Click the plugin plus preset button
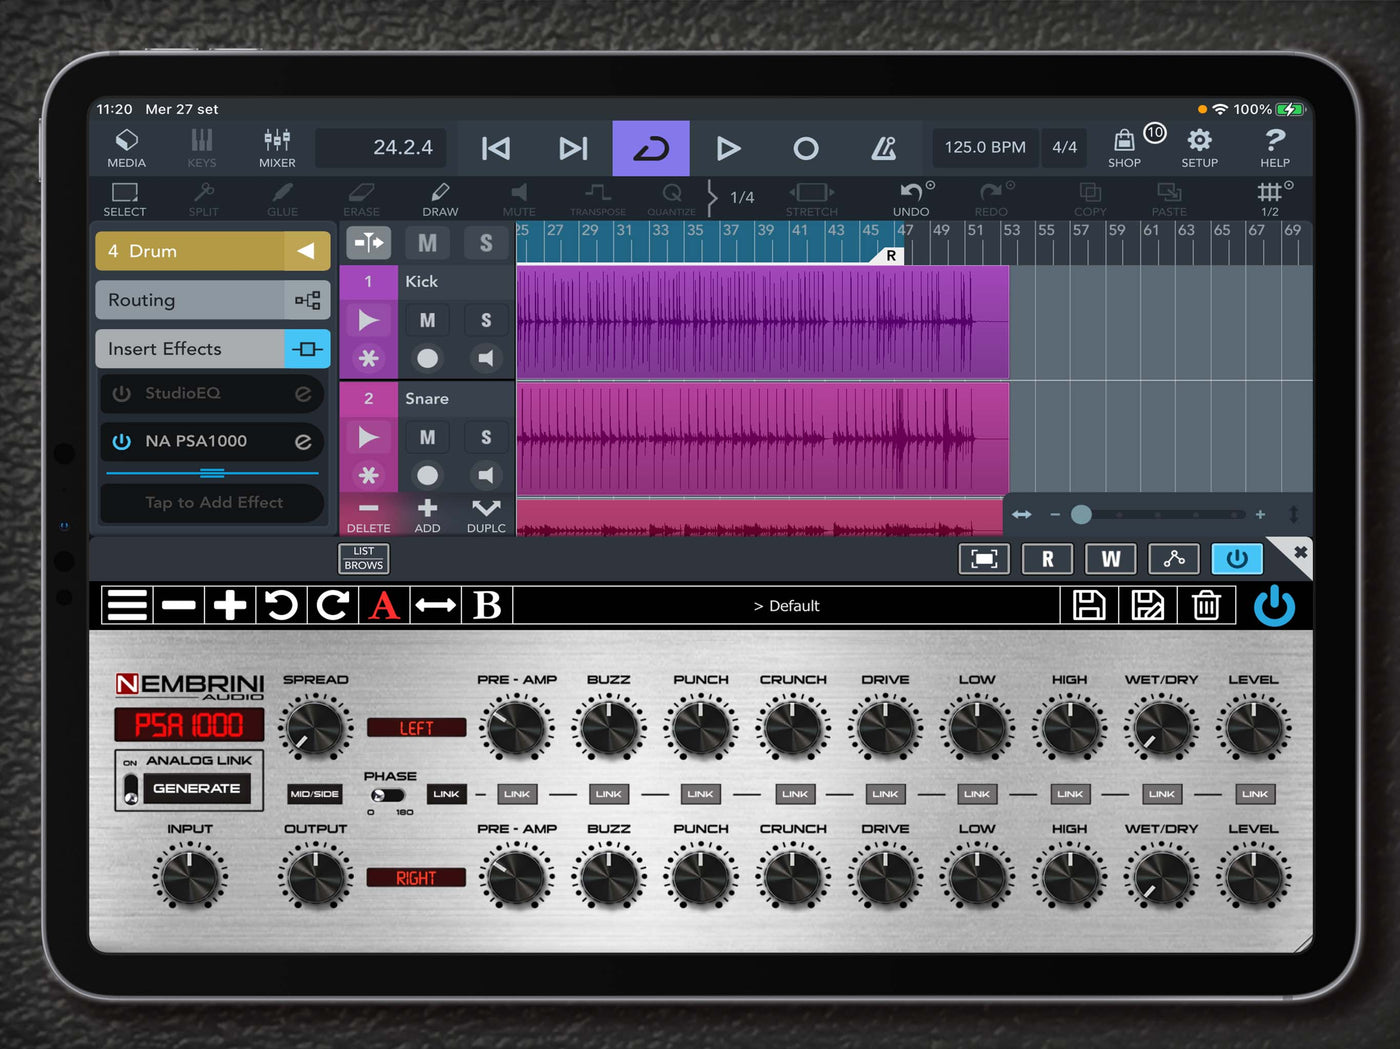Viewport: 1400px width, 1049px height. click(x=230, y=605)
